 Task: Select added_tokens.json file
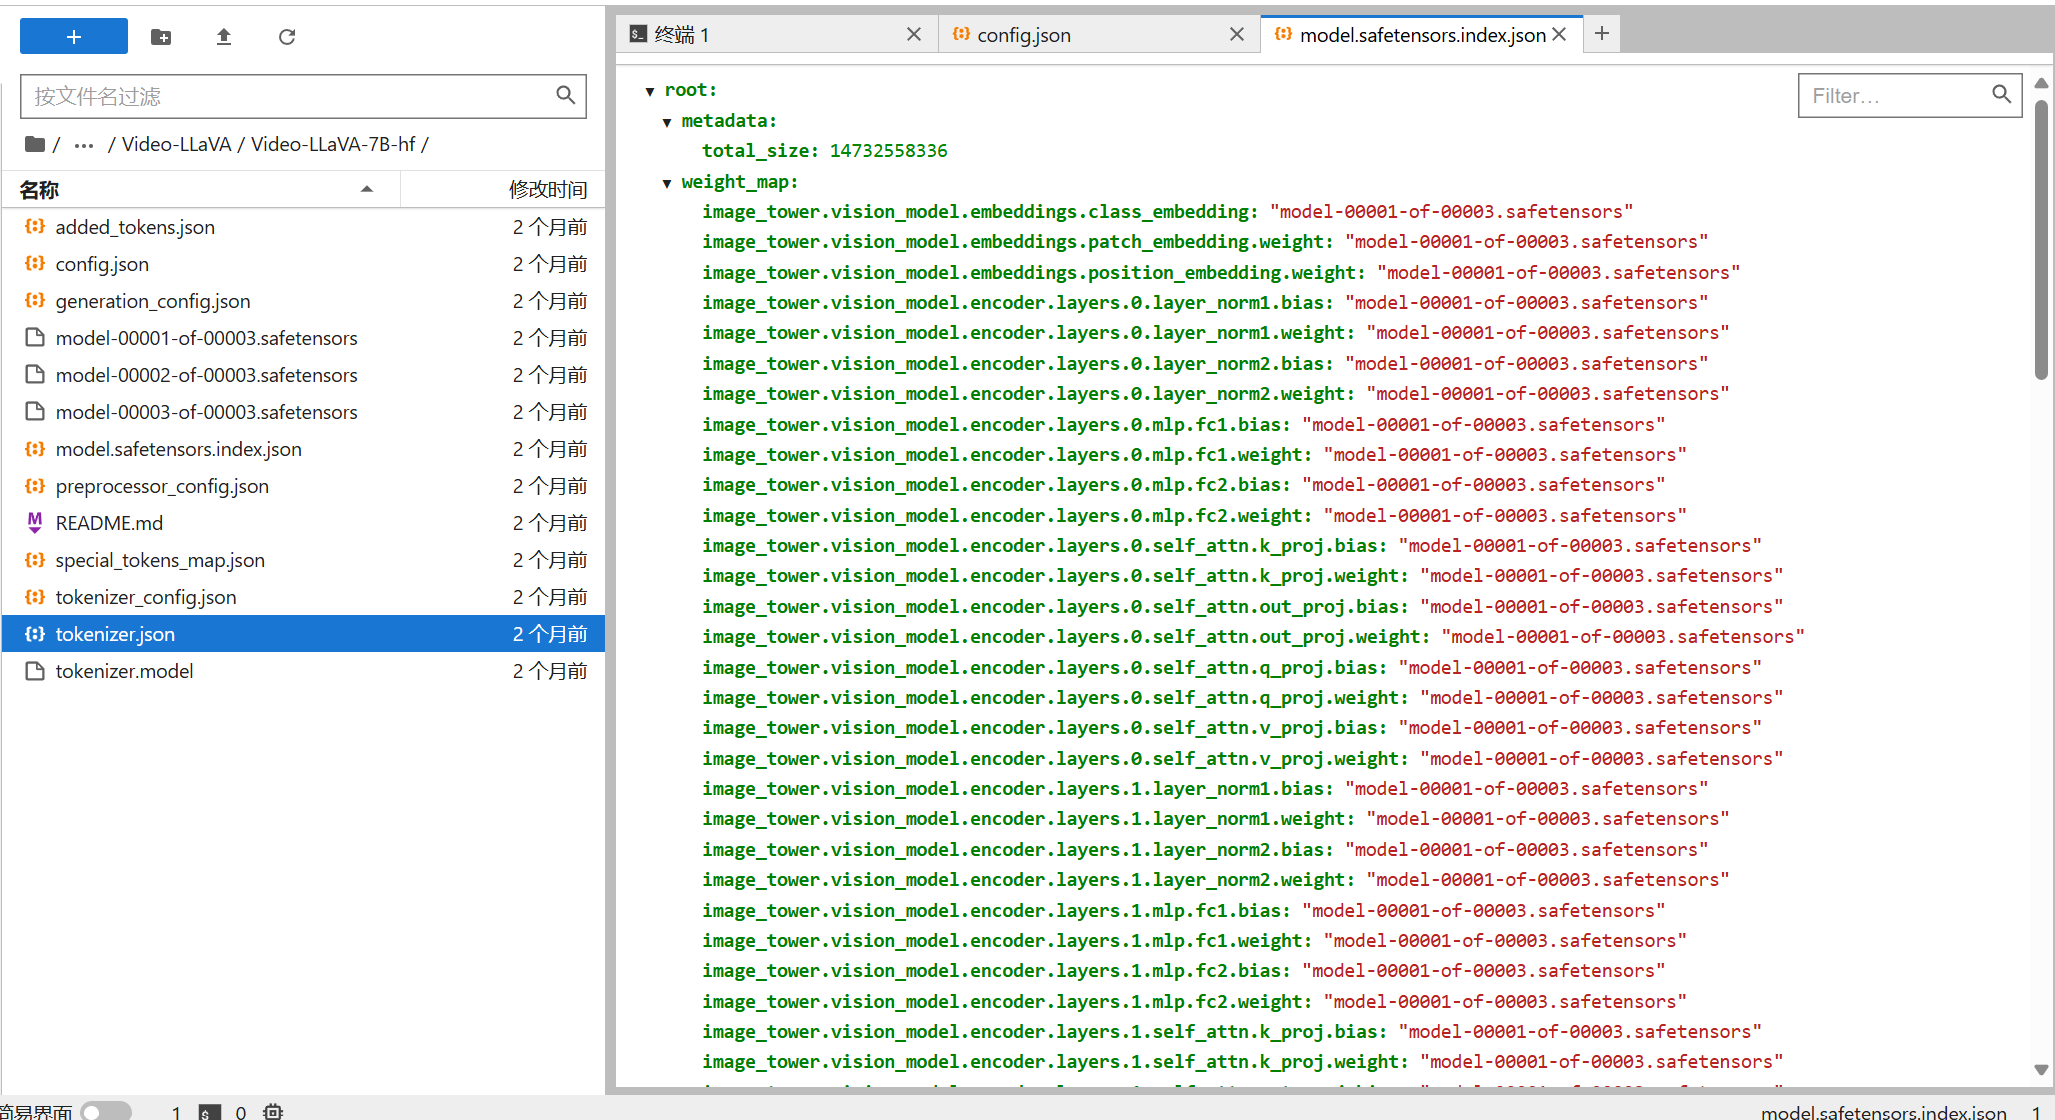tap(303, 227)
